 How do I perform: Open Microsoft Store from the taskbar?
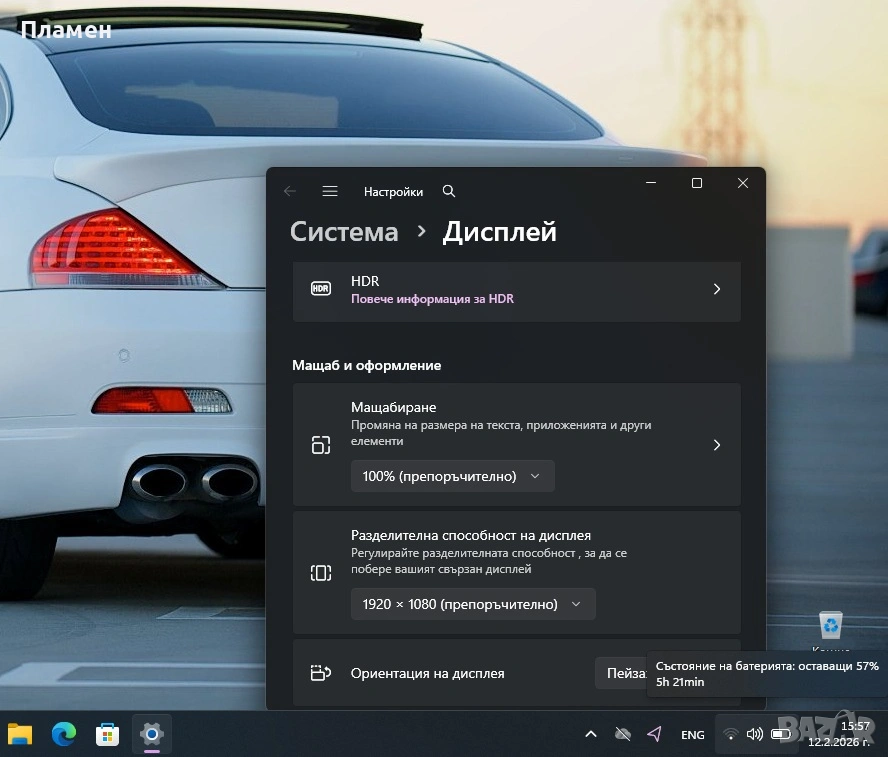[x=107, y=734]
